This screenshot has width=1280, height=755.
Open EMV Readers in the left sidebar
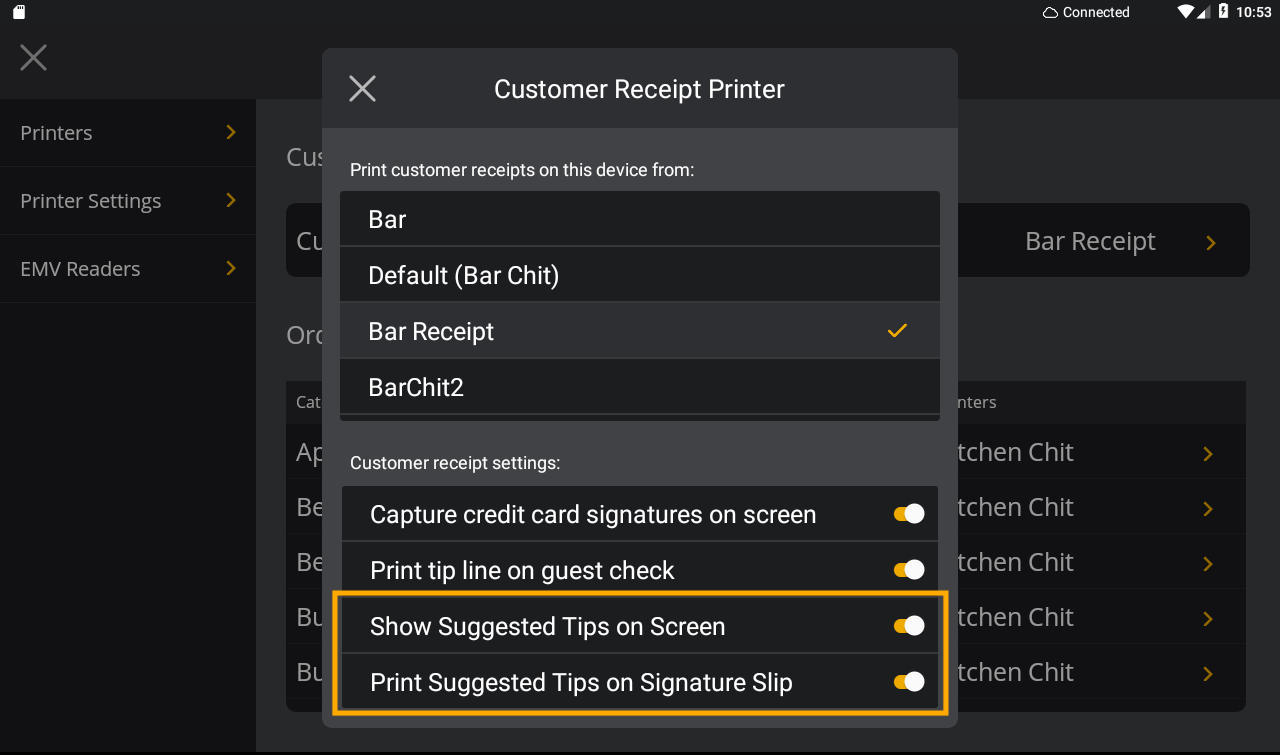(x=128, y=269)
